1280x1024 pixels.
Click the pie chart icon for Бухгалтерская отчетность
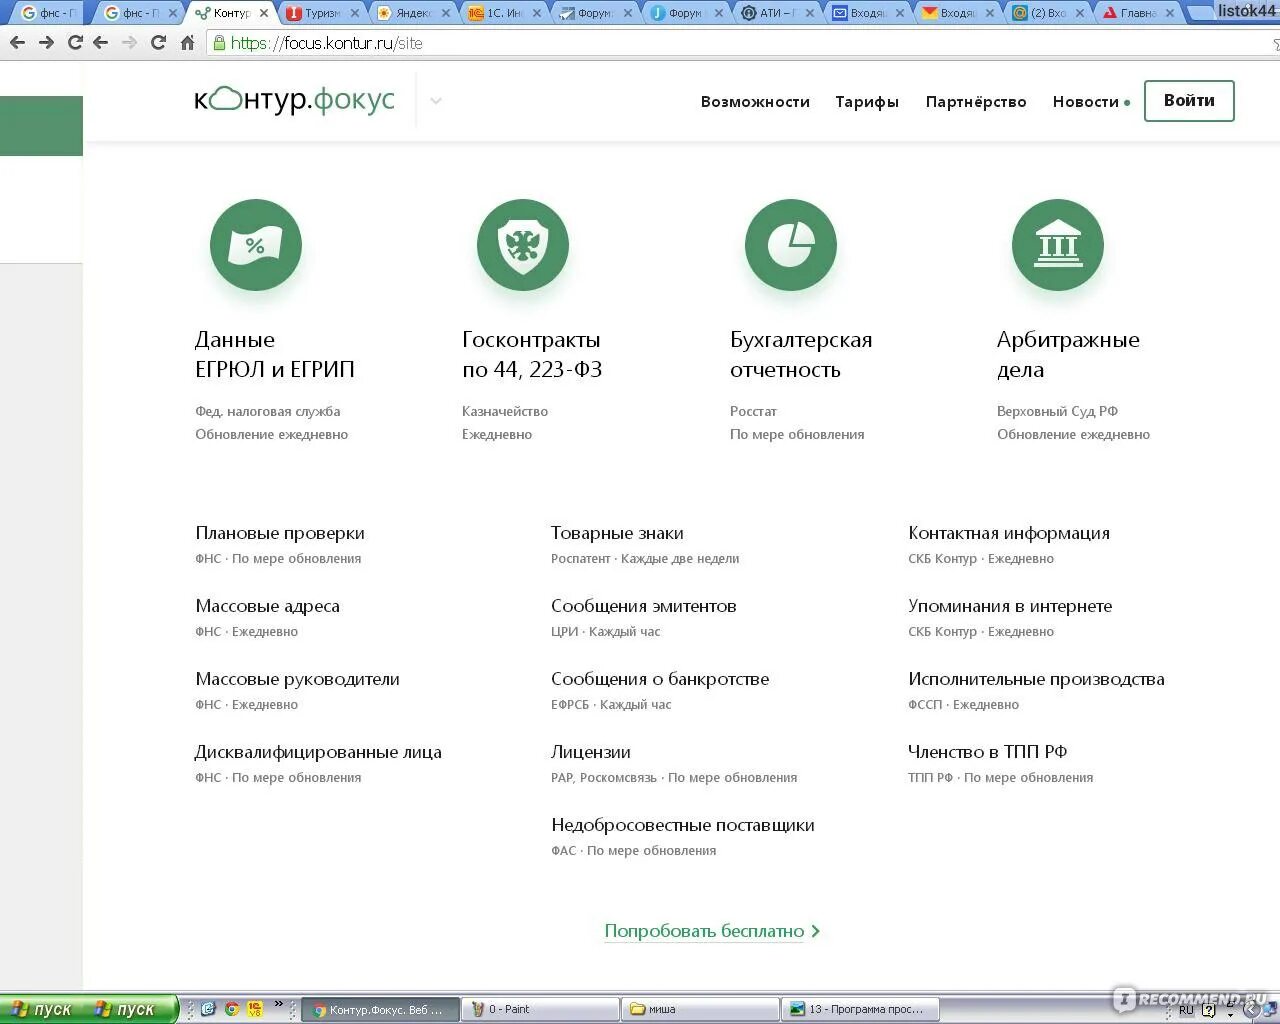[791, 245]
